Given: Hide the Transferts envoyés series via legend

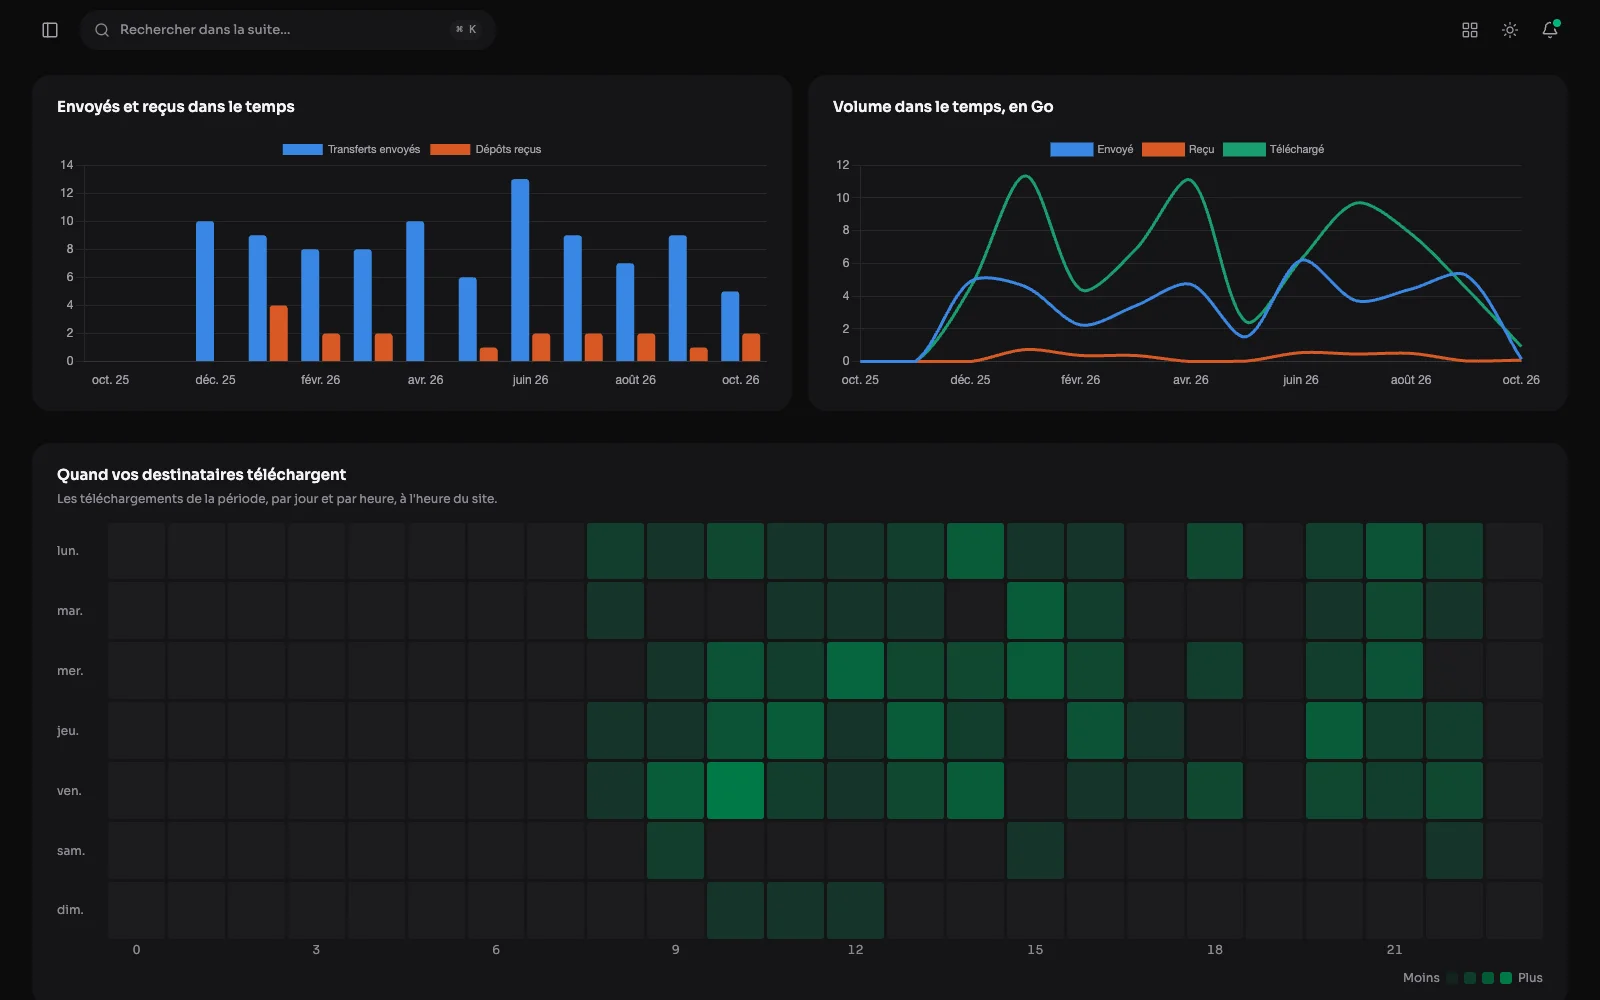Looking at the screenshot, I should click(351, 149).
